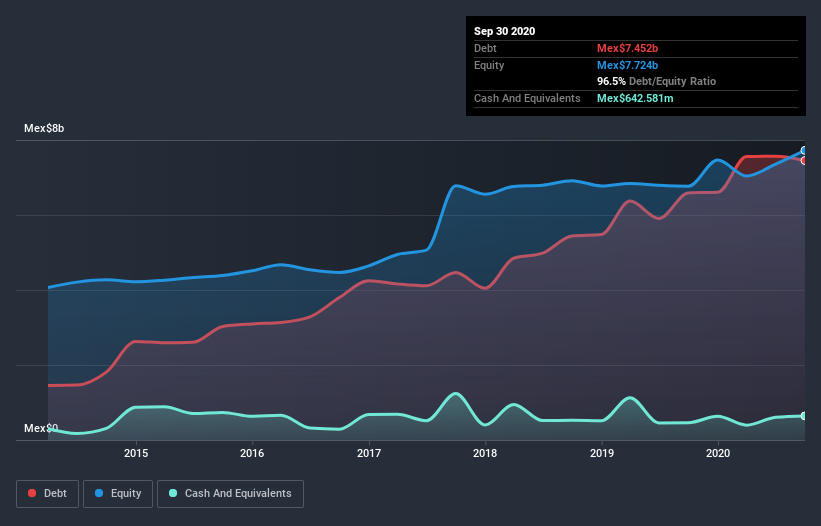Click the 2019 x-axis label
This screenshot has height=526, width=821.
(602, 453)
